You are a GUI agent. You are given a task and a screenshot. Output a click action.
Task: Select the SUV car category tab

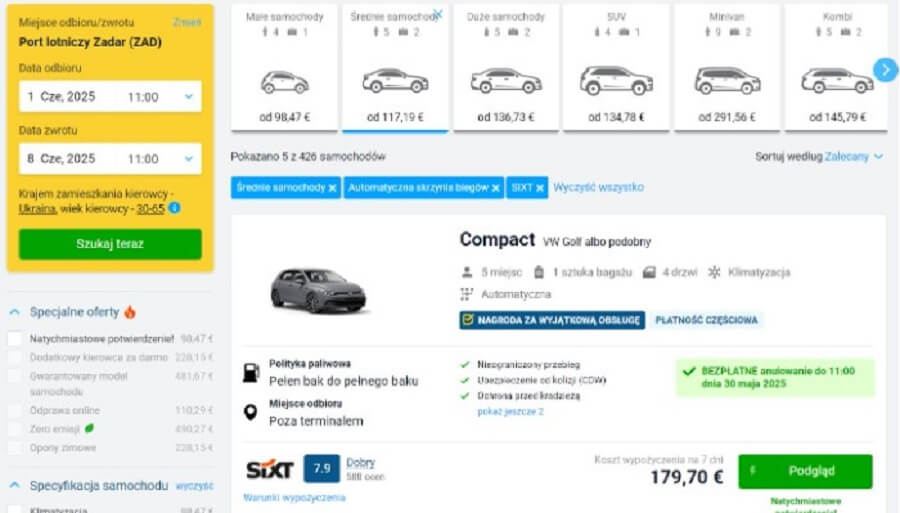coord(615,68)
